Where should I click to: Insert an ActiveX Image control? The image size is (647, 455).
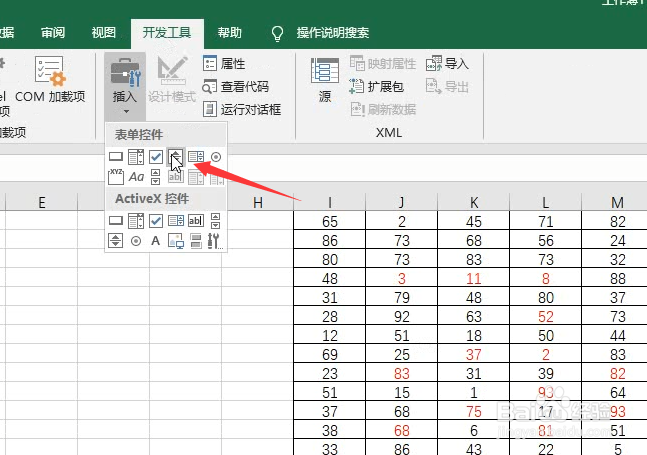(x=176, y=240)
